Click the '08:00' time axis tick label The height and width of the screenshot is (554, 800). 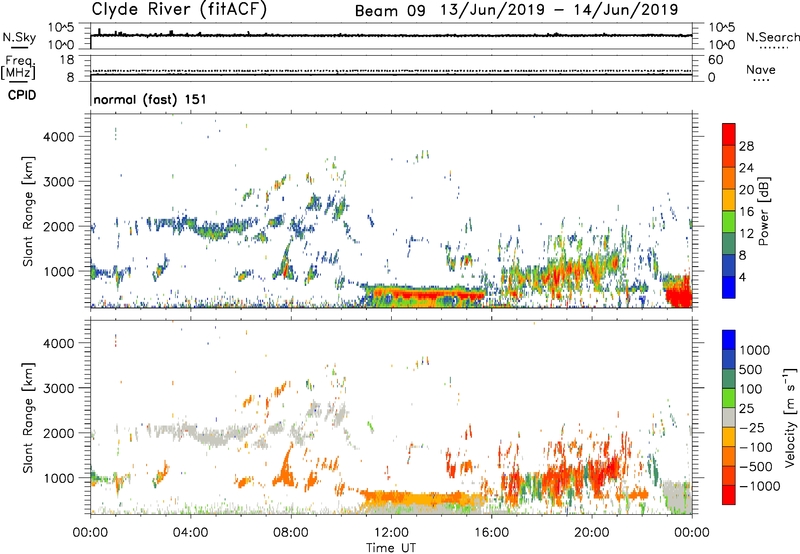291,533
